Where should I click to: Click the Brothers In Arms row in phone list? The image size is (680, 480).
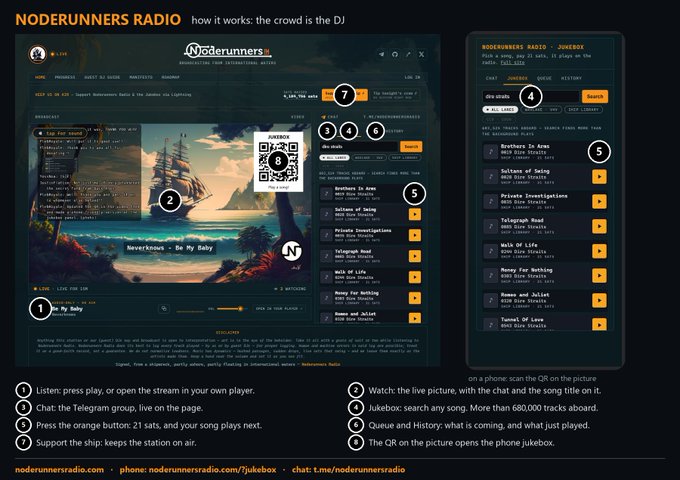(545, 152)
